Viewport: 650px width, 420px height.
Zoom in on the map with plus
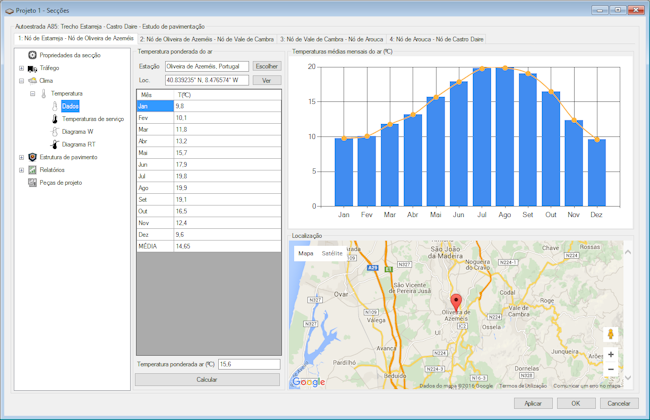[x=611, y=354]
